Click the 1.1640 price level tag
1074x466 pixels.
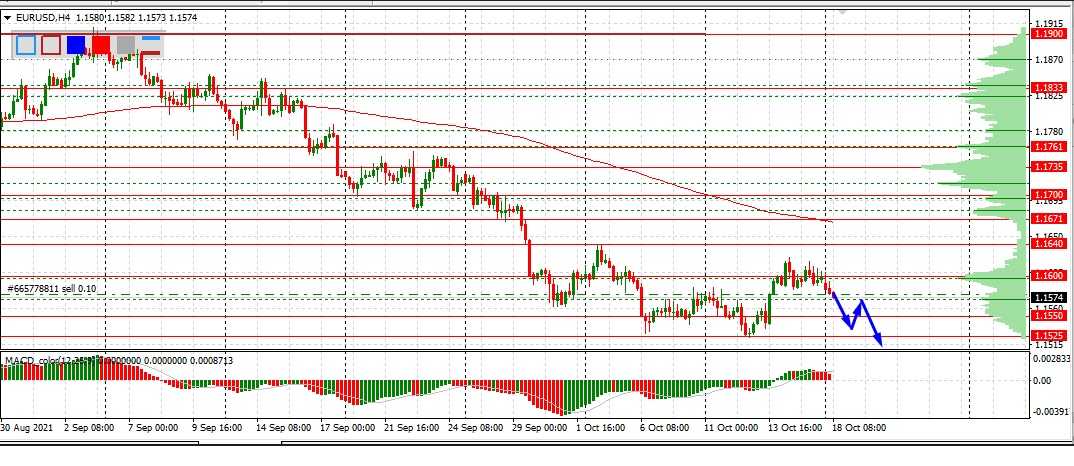1049,243
